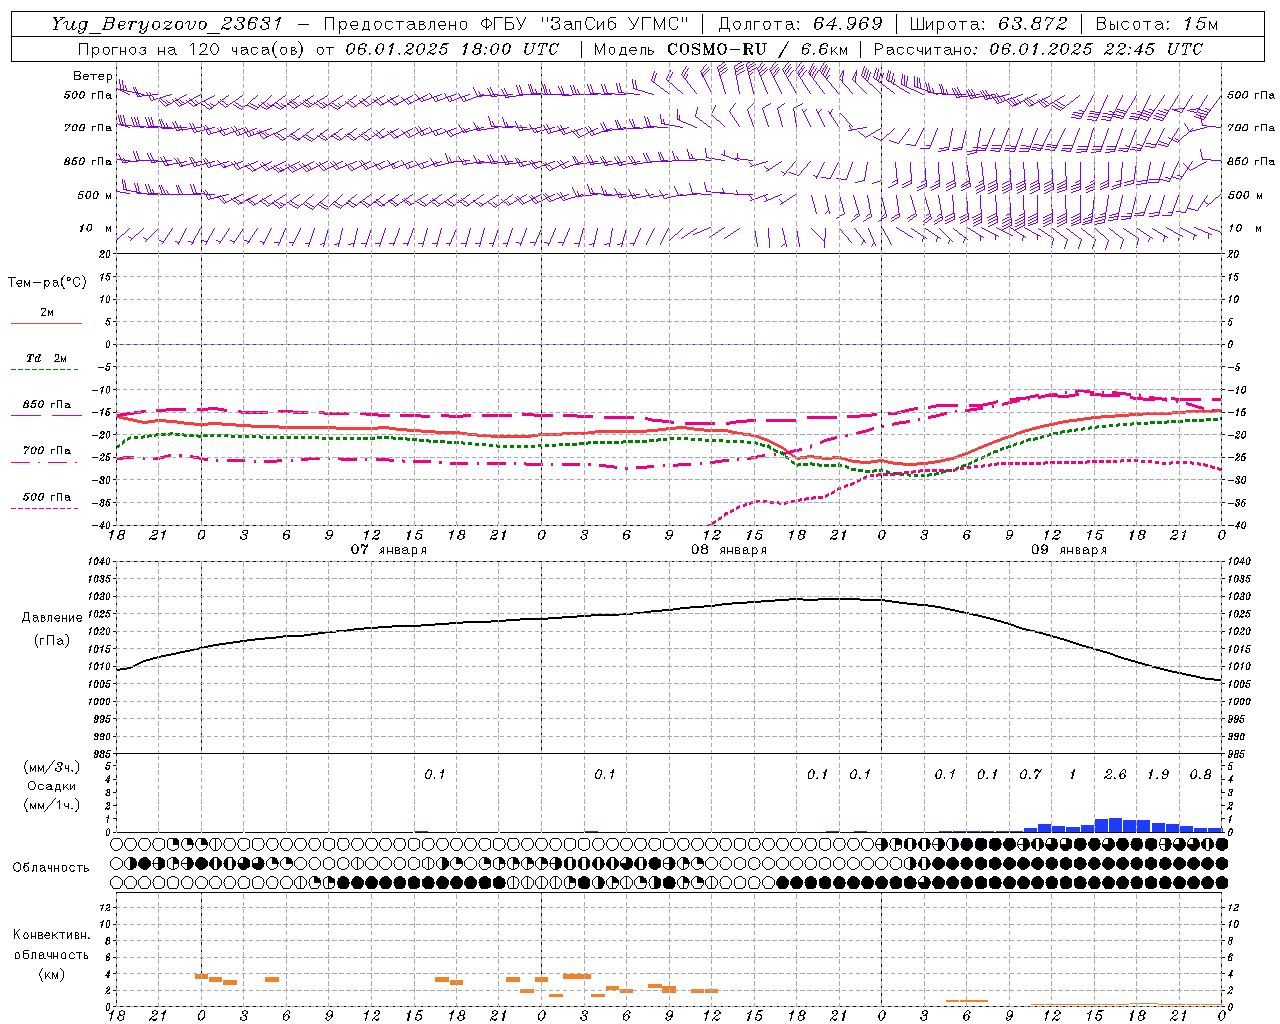Click the 700 гПа temperature legend entry
1280x1024 pixels.
[46, 451]
